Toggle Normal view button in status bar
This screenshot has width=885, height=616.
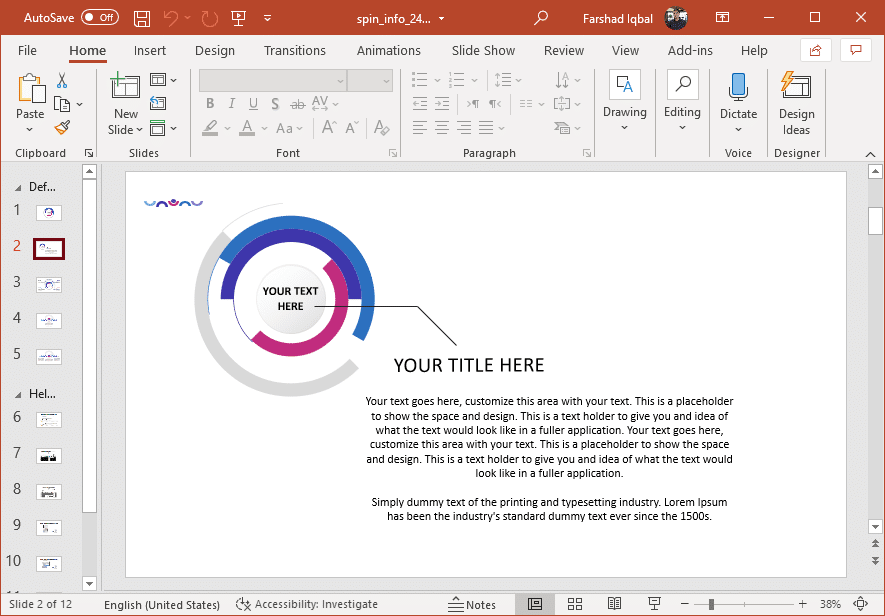pyautogui.click(x=535, y=604)
